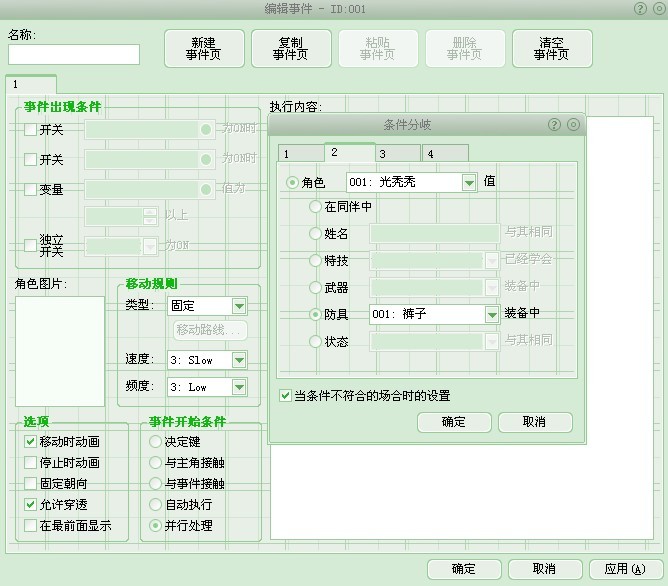Close the 条件分歧 dialog with round icon
Image resolution: width=668 pixels, height=586 pixels.
pyautogui.click(x=573, y=124)
